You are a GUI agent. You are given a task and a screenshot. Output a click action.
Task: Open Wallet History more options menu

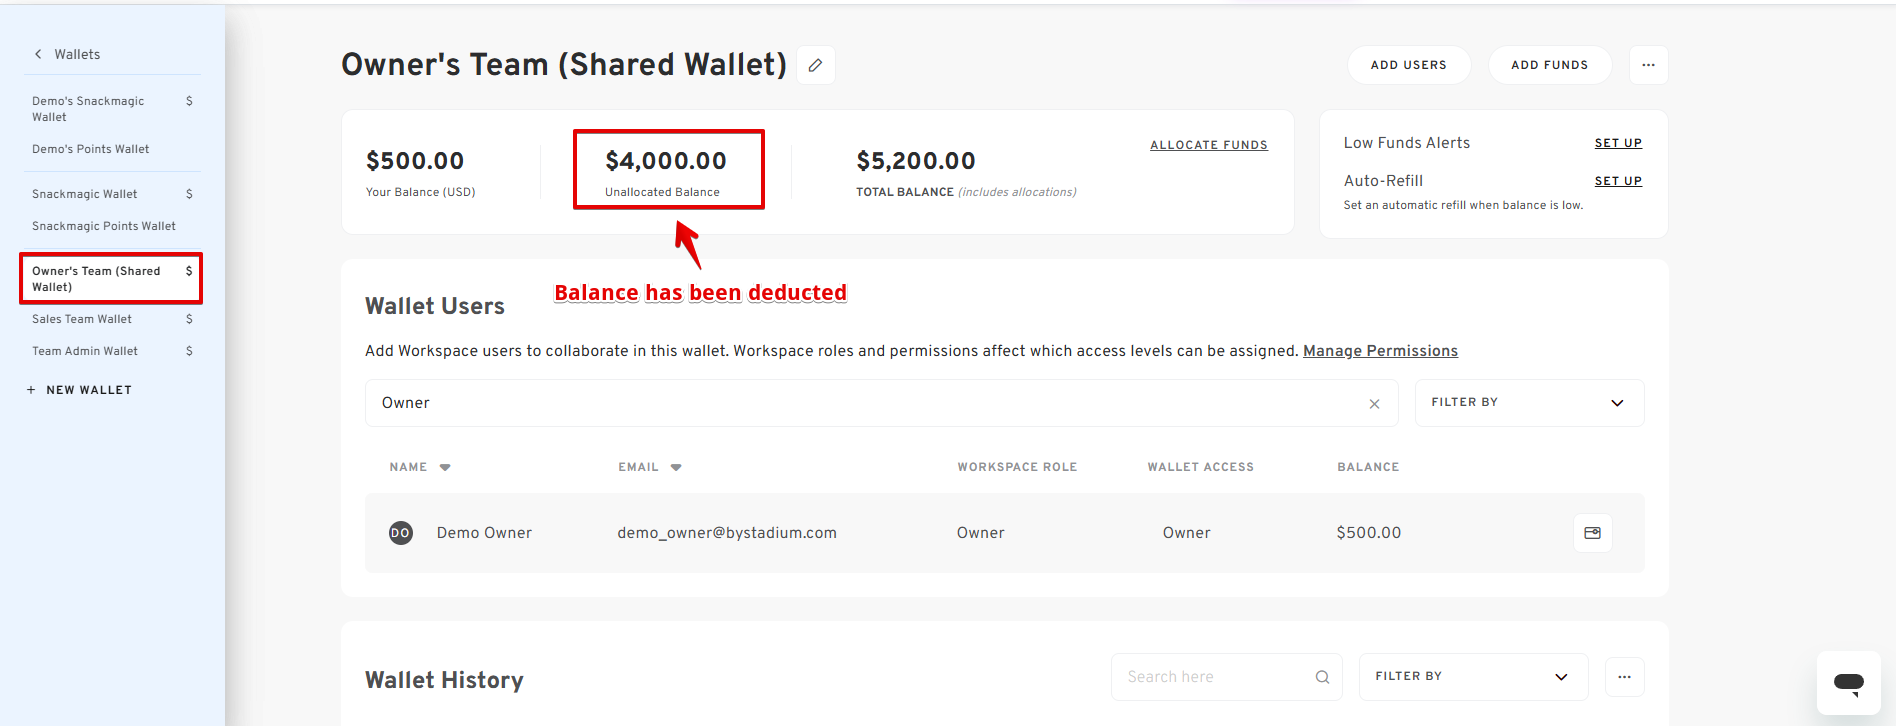(1624, 677)
